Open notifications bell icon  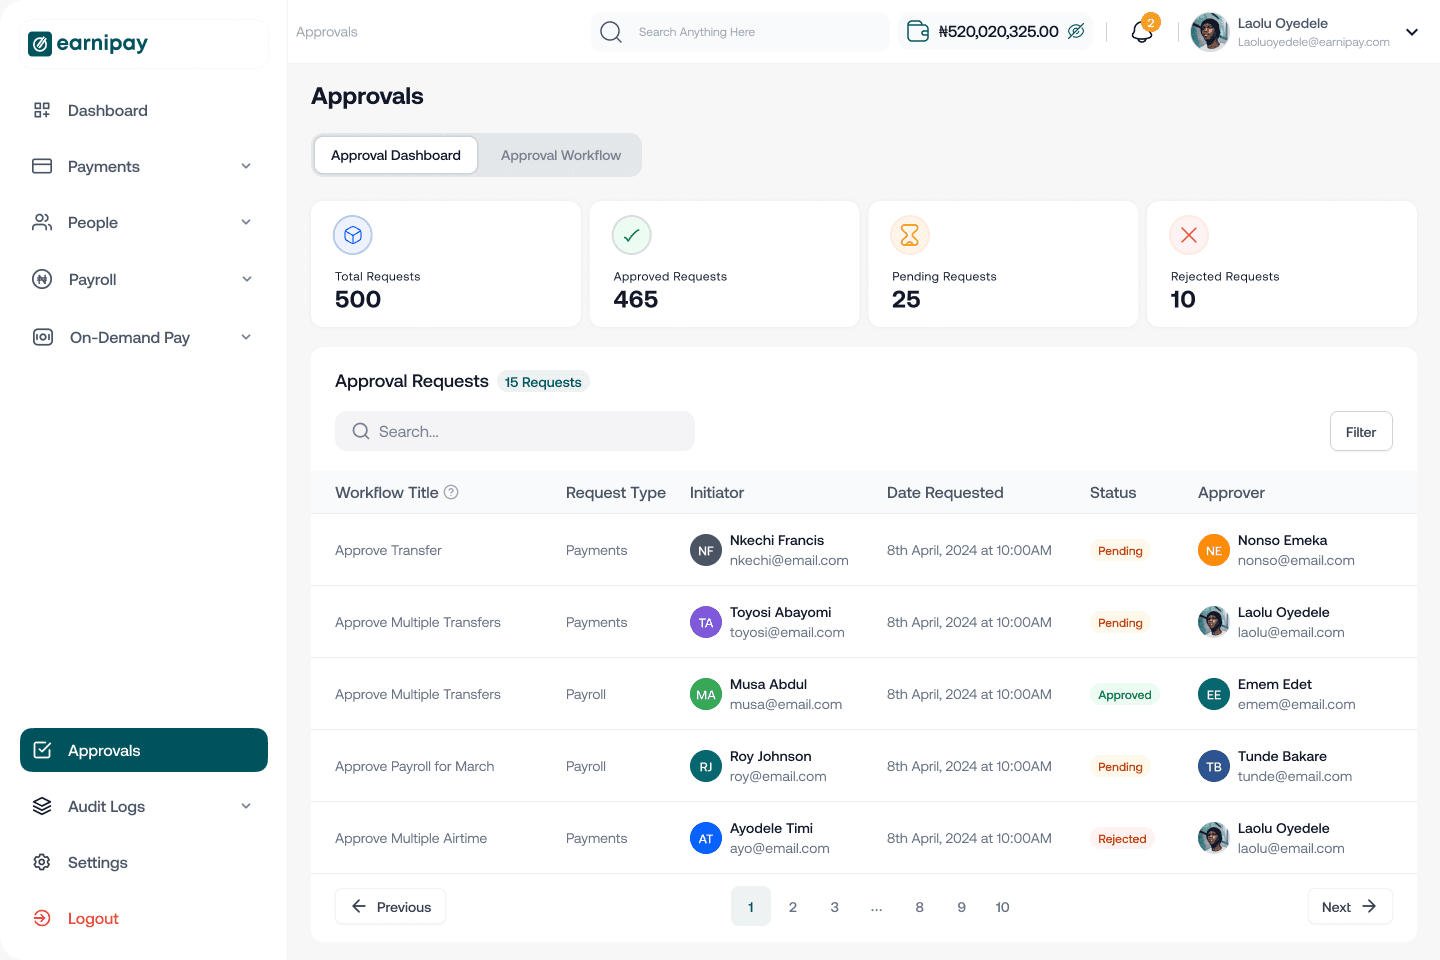point(1142,32)
